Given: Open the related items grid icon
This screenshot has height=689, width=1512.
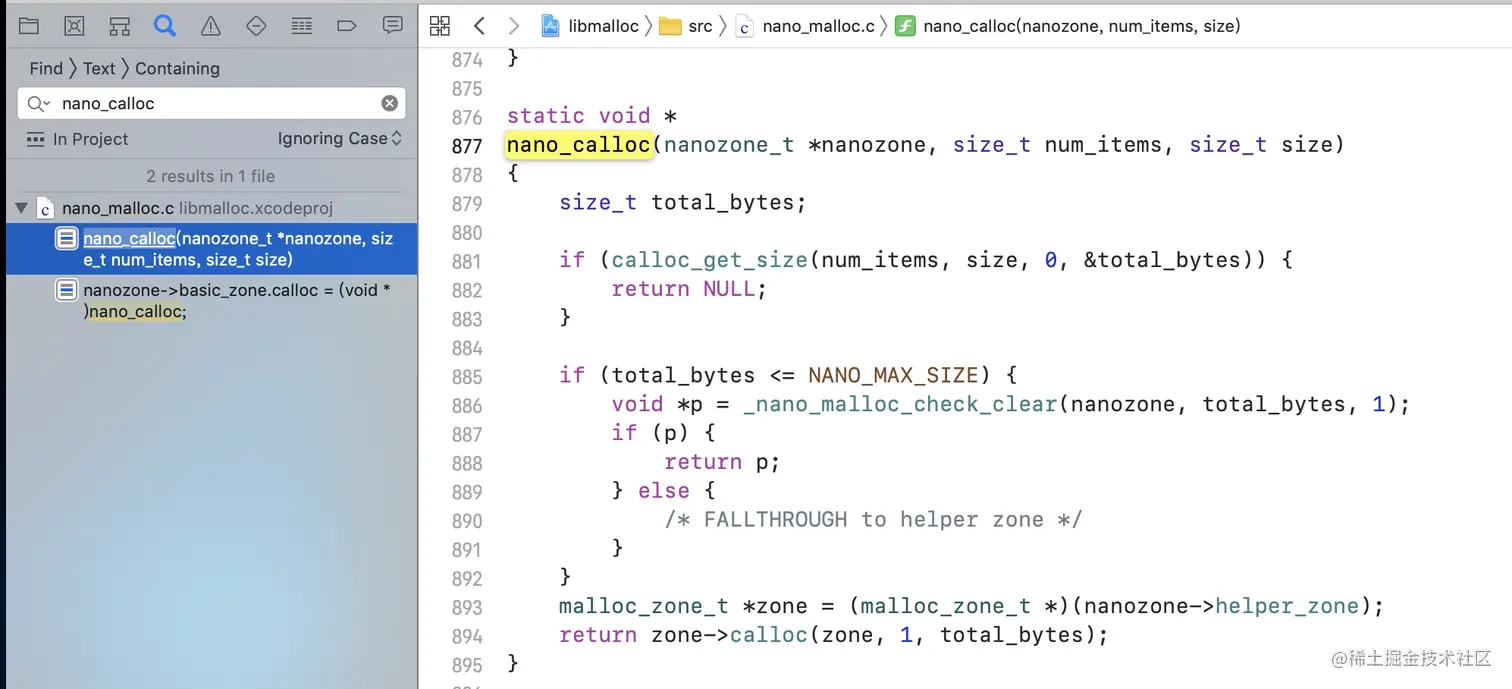Looking at the screenshot, I should [440, 26].
